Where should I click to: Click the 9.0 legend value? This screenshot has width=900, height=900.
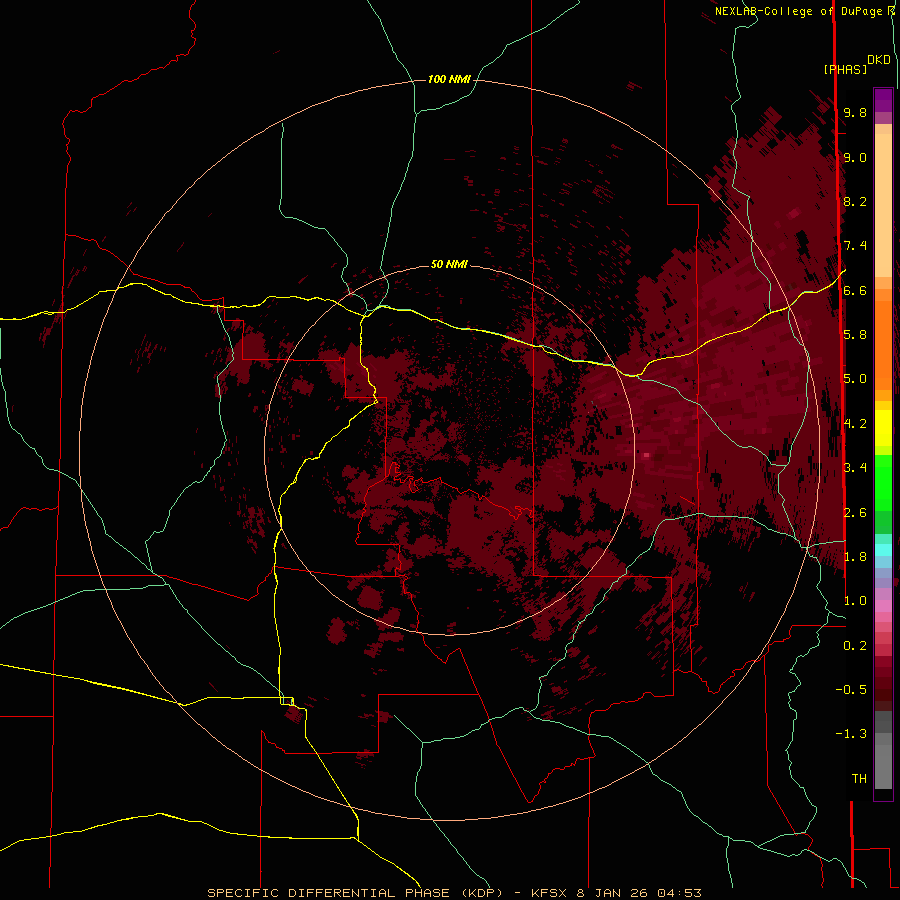point(855,157)
